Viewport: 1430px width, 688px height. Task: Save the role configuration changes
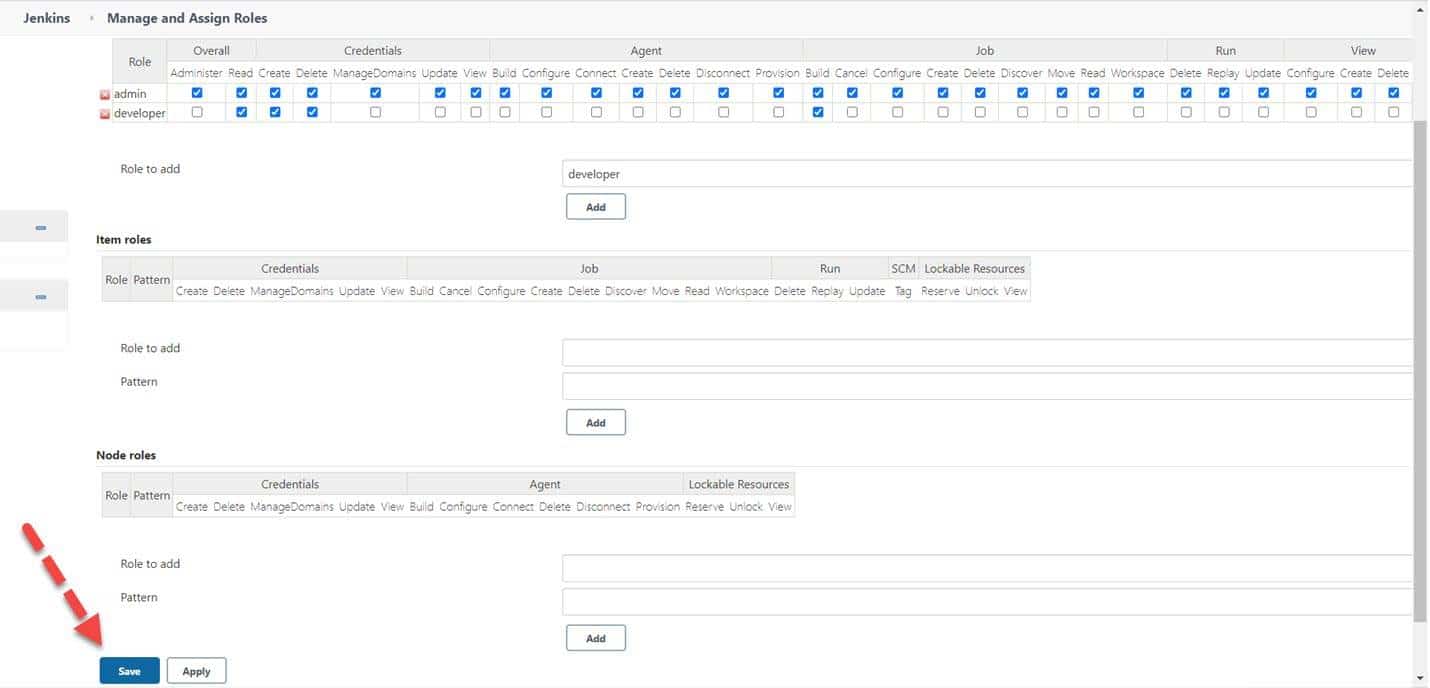click(129, 670)
